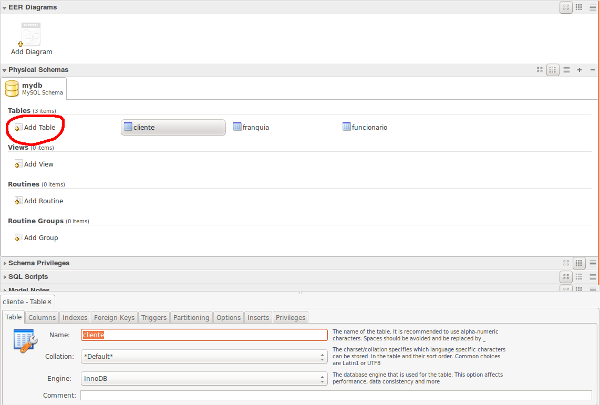
Task: Switch to the Foreign Keys tab
Action: tap(114, 317)
